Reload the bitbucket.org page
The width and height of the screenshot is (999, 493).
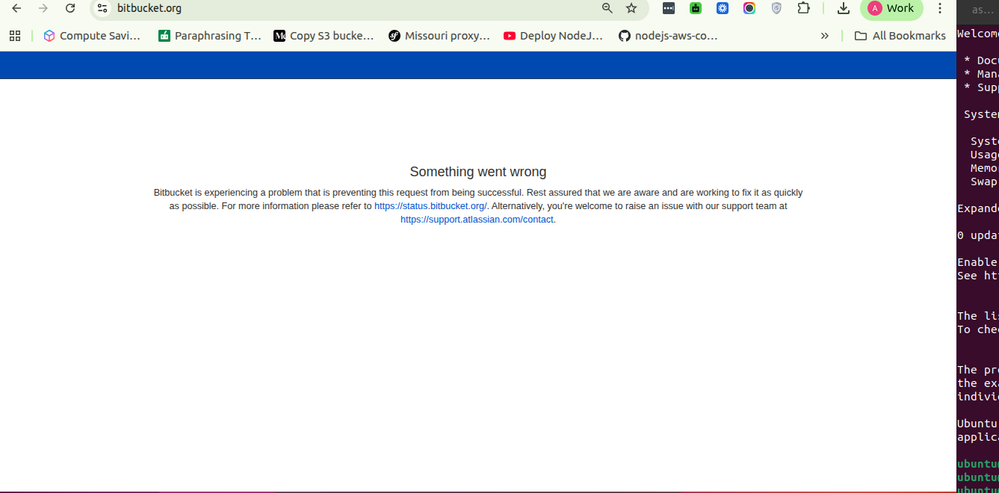click(71, 8)
